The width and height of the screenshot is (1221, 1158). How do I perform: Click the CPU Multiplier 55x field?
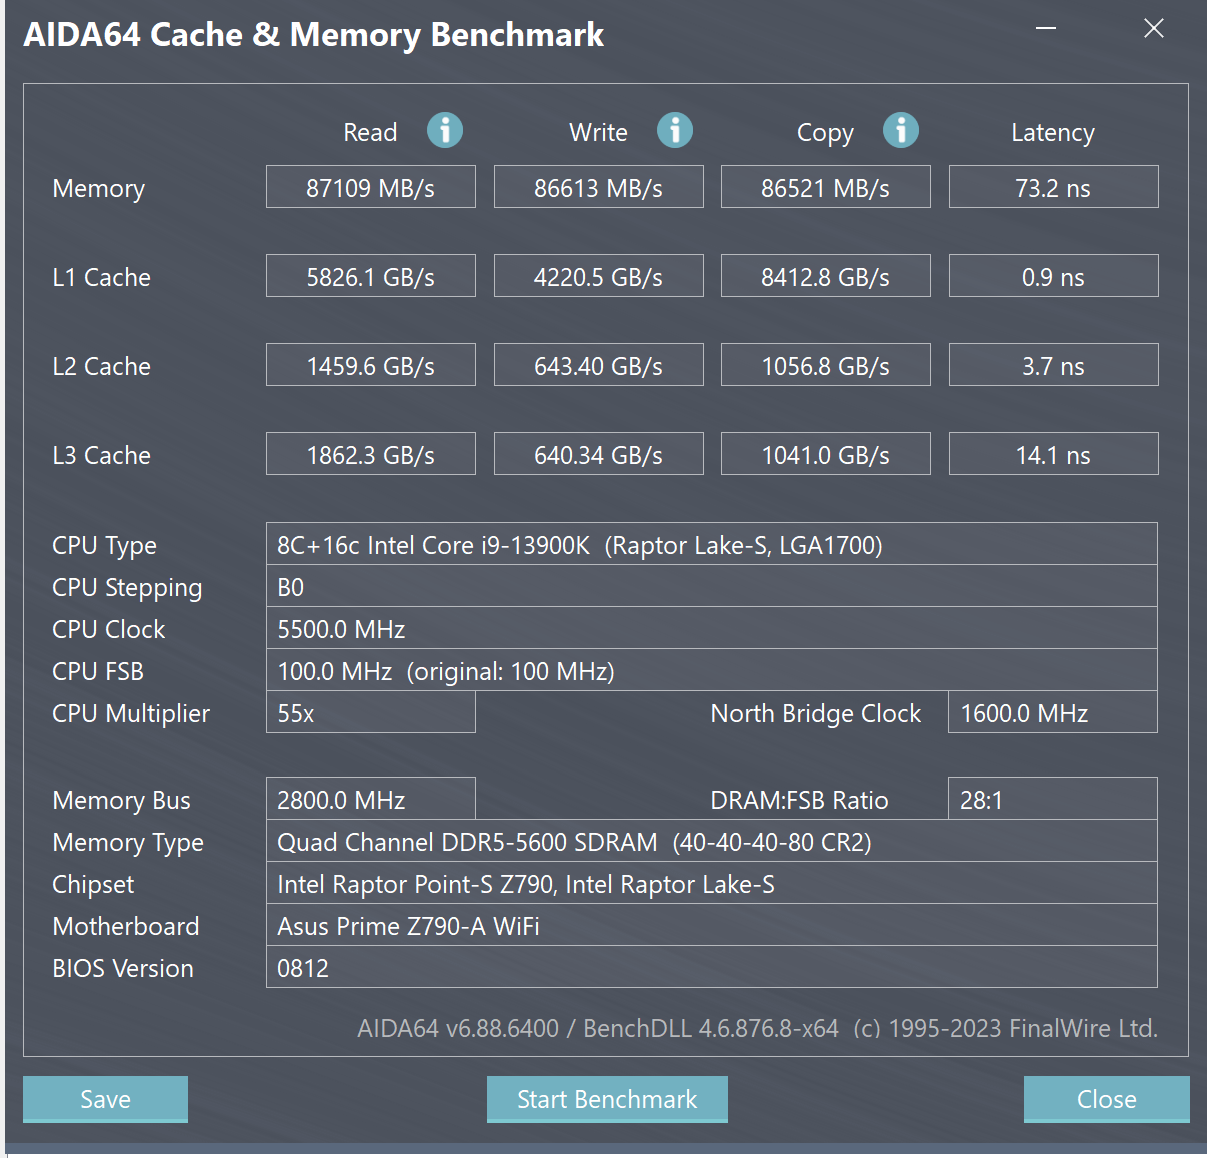click(370, 712)
